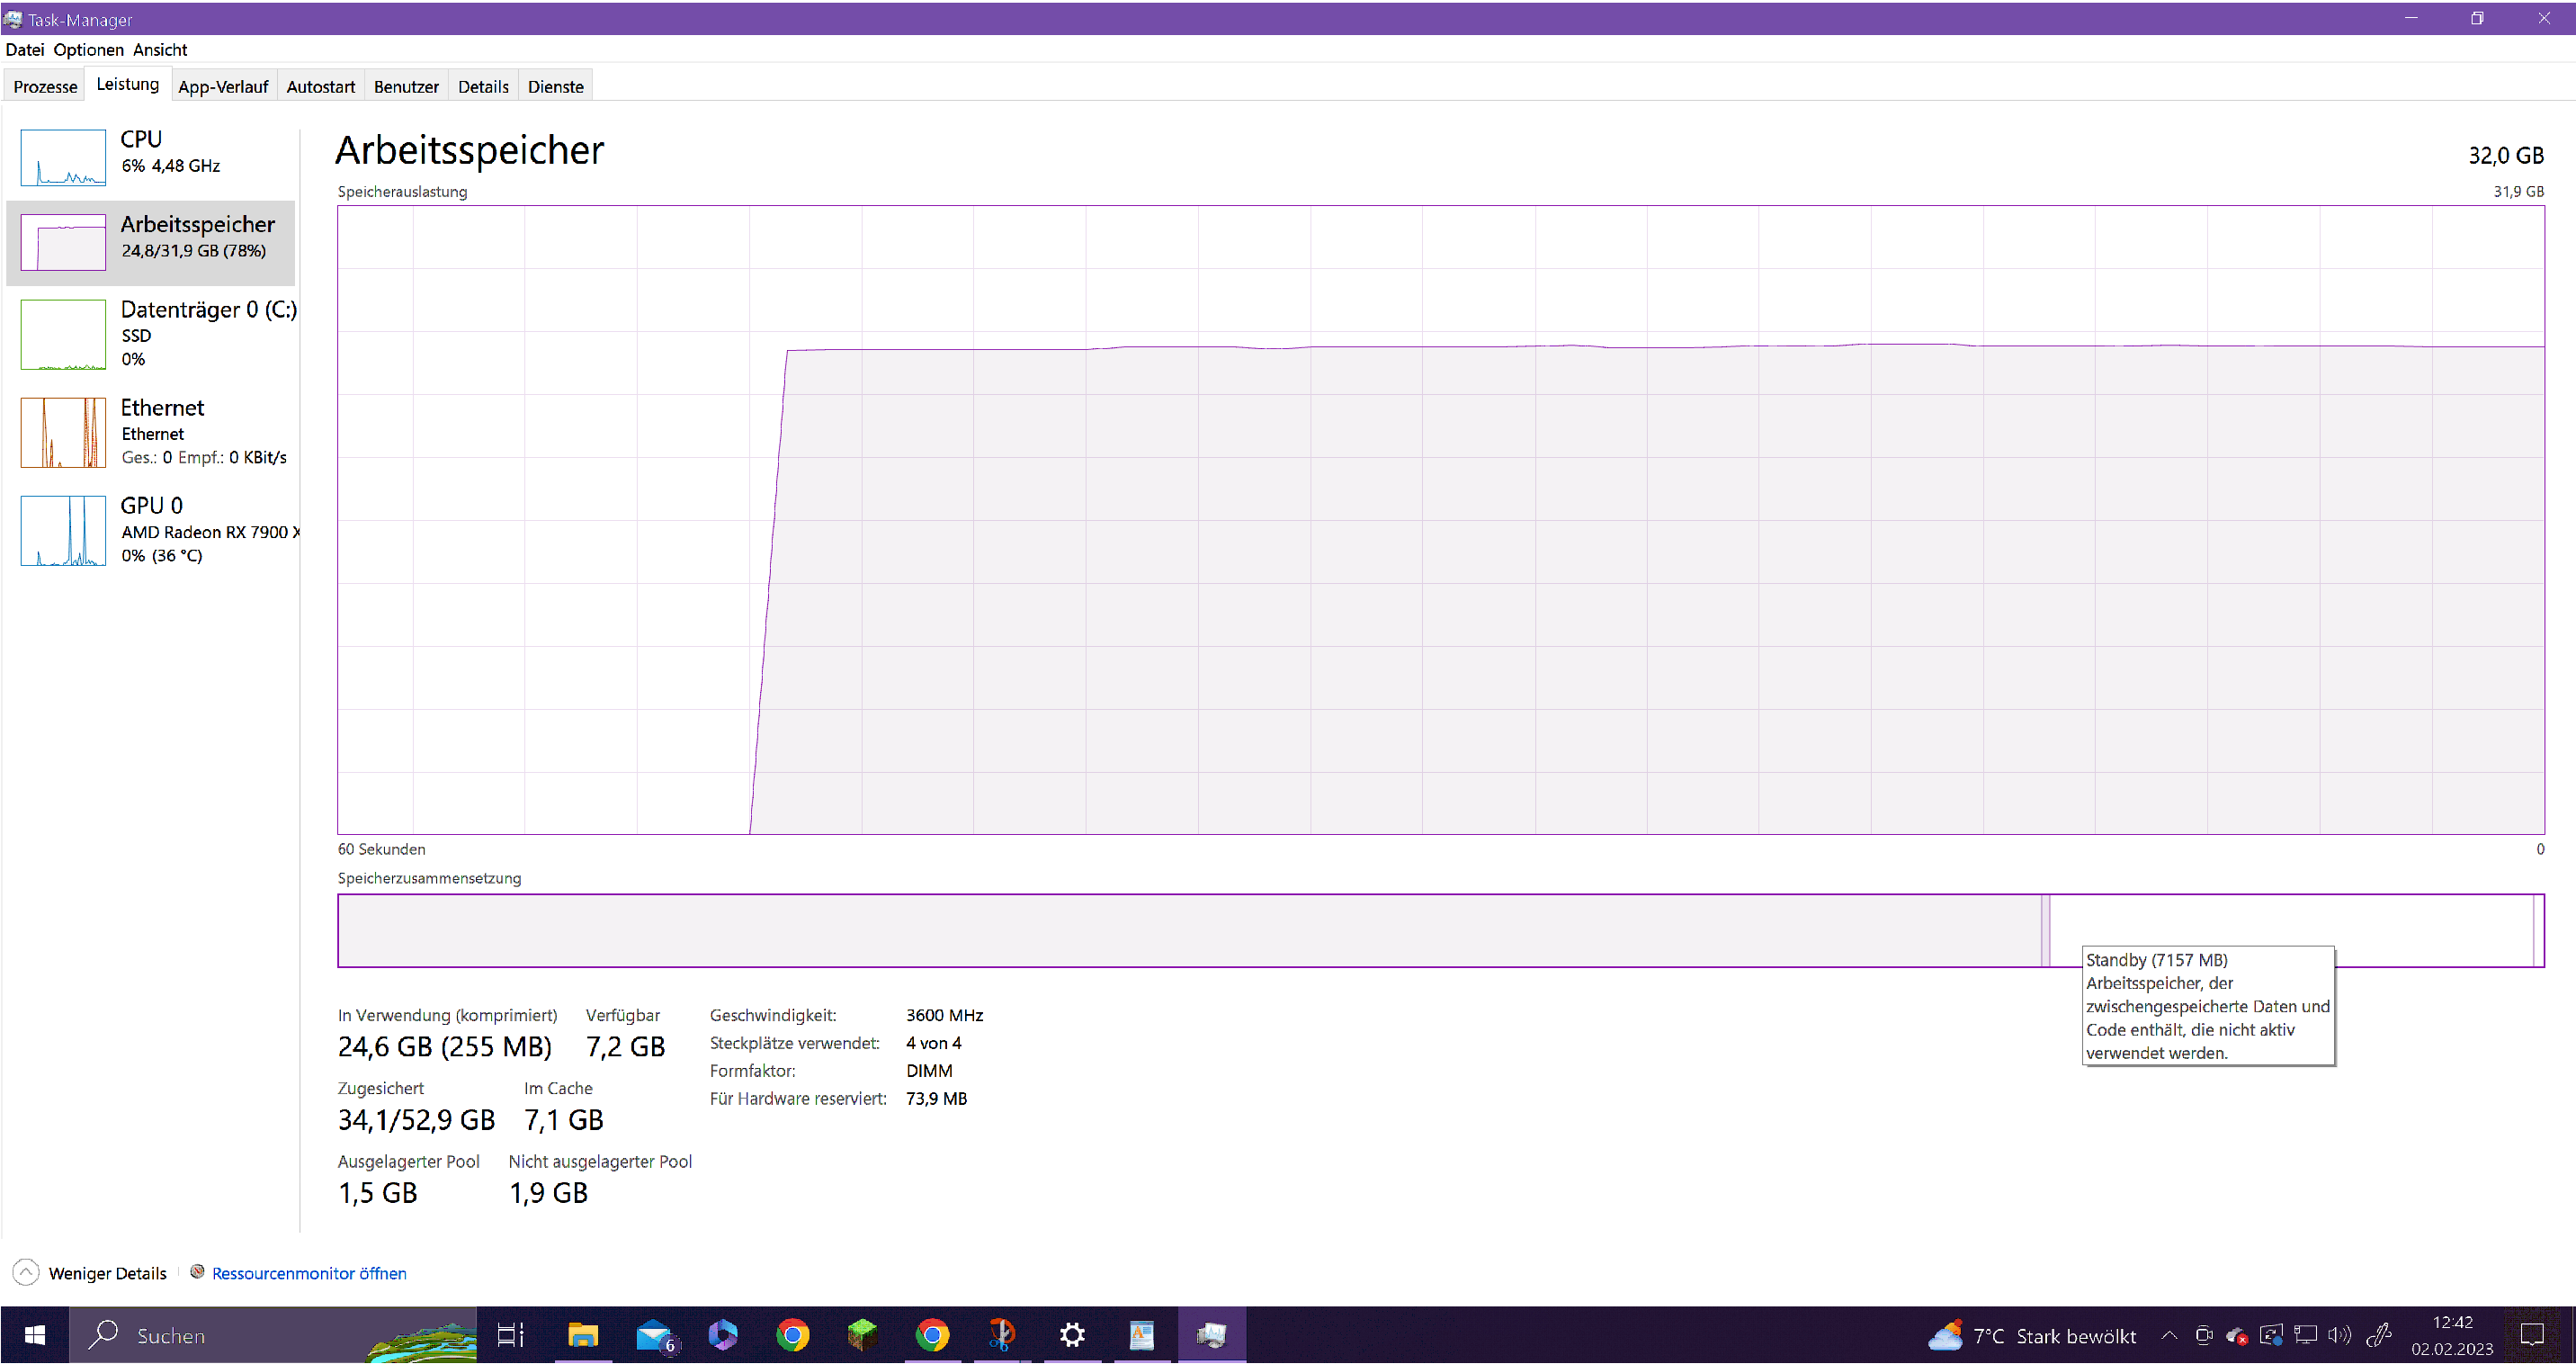Open File Explorer from the taskbar
This screenshot has width=2576, height=1364.
[x=583, y=1335]
